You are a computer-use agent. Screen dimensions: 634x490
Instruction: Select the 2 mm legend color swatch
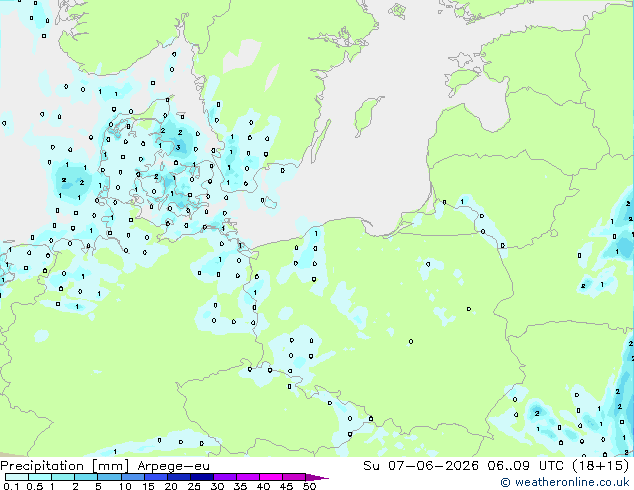coord(86,477)
